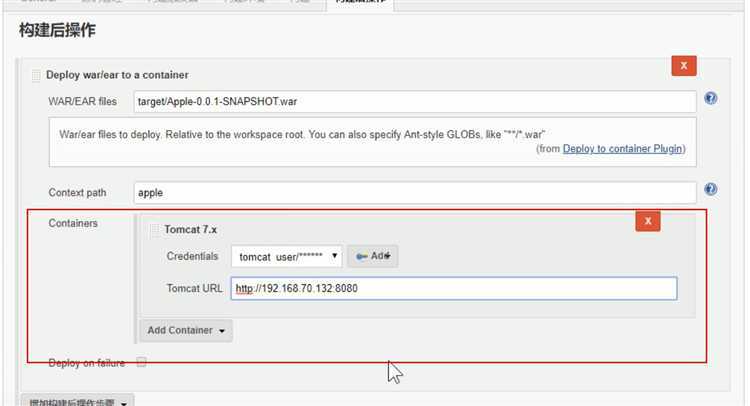The height and width of the screenshot is (406, 750).
Task: Grab the drag handle beside Deploy war/ear title
Action: point(36,75)
